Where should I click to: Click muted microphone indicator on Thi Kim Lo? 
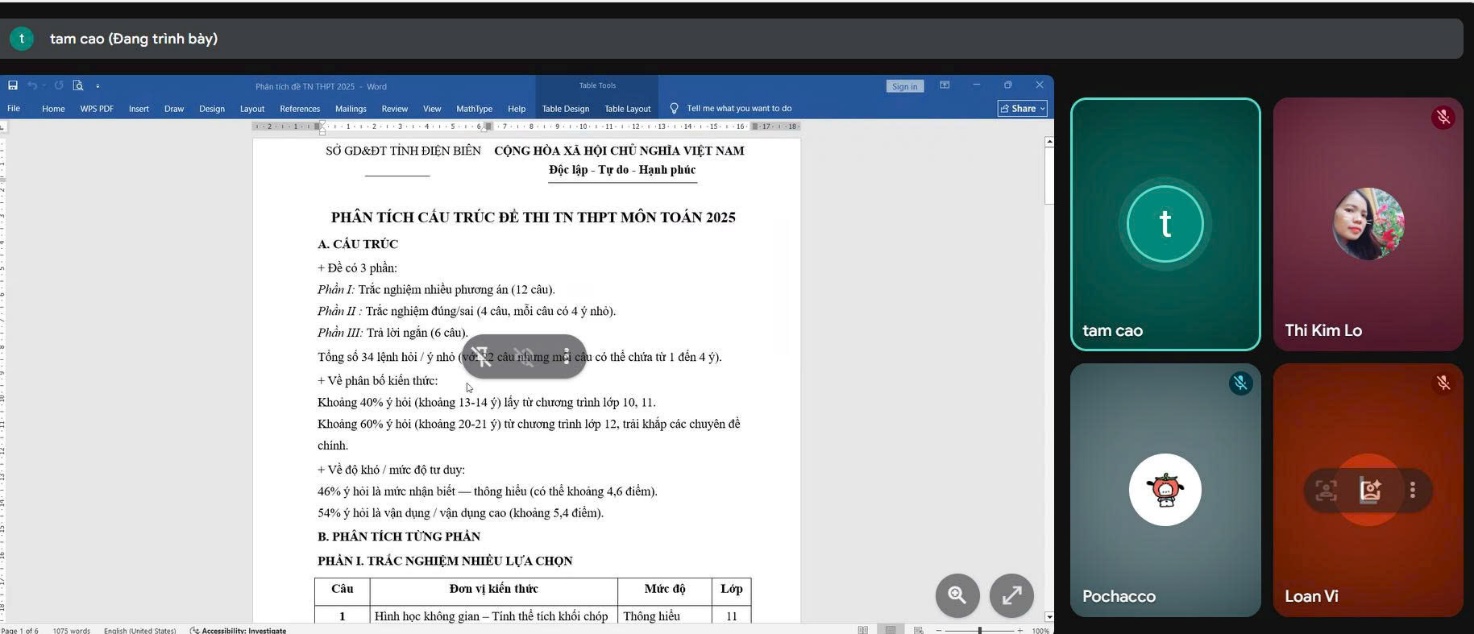pyautogui.click(x=1442, y=117)
